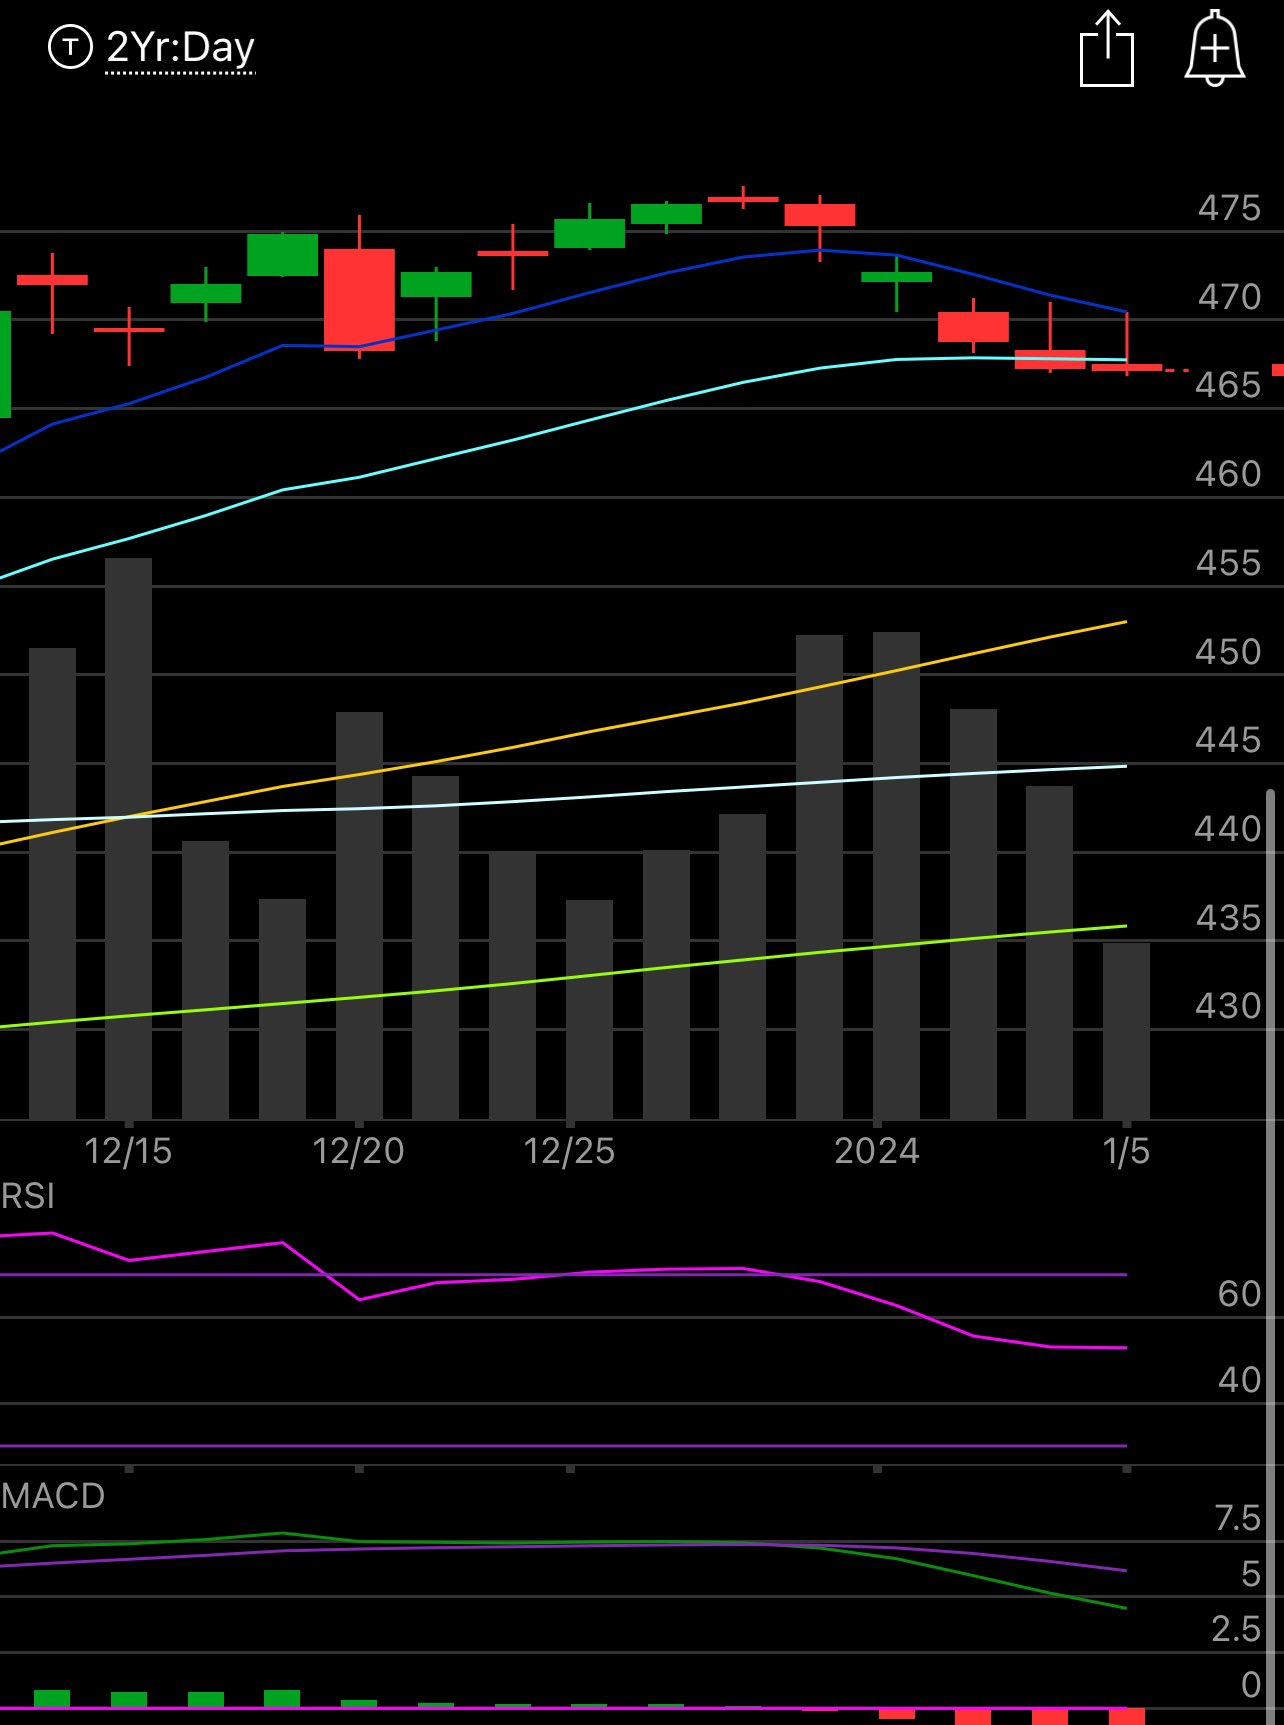Tap the 435 price axis label
This screenshot has width=1284, height=1725.
pyautogui.click(x=1228, y=918)
